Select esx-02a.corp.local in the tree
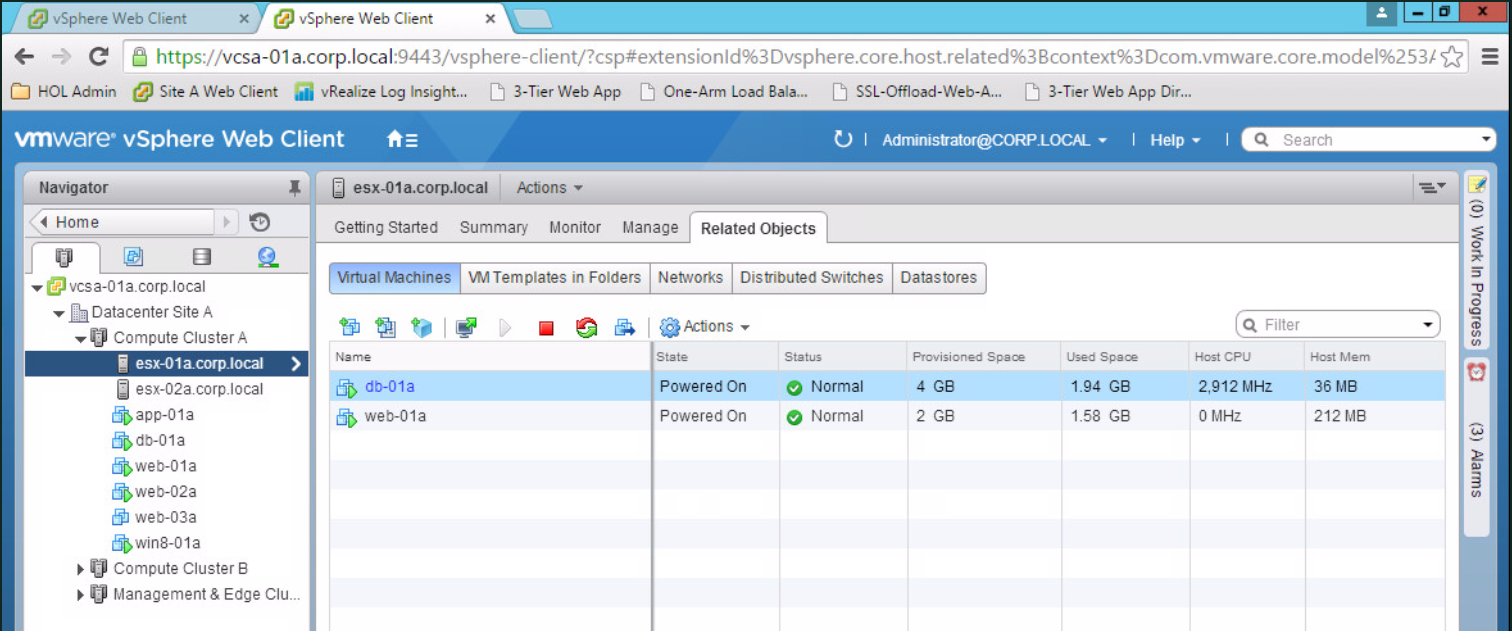Viewport: 1512px width, 631px height. [199, 389]
